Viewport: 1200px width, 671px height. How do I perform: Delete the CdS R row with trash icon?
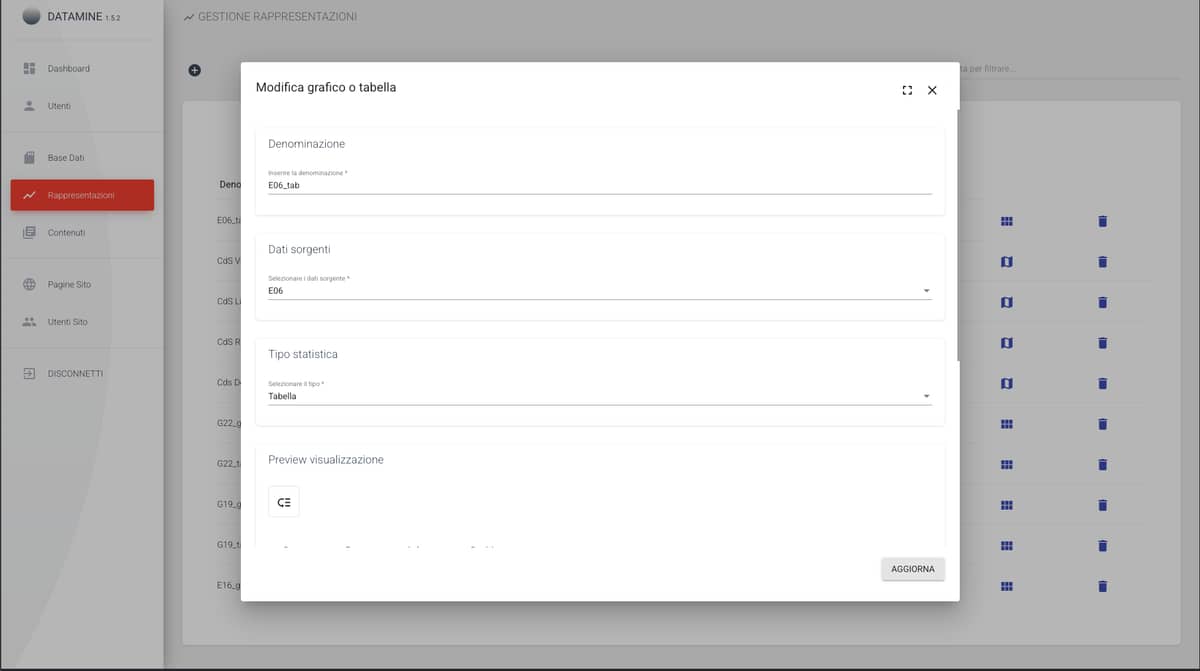tap(1103, 342)
